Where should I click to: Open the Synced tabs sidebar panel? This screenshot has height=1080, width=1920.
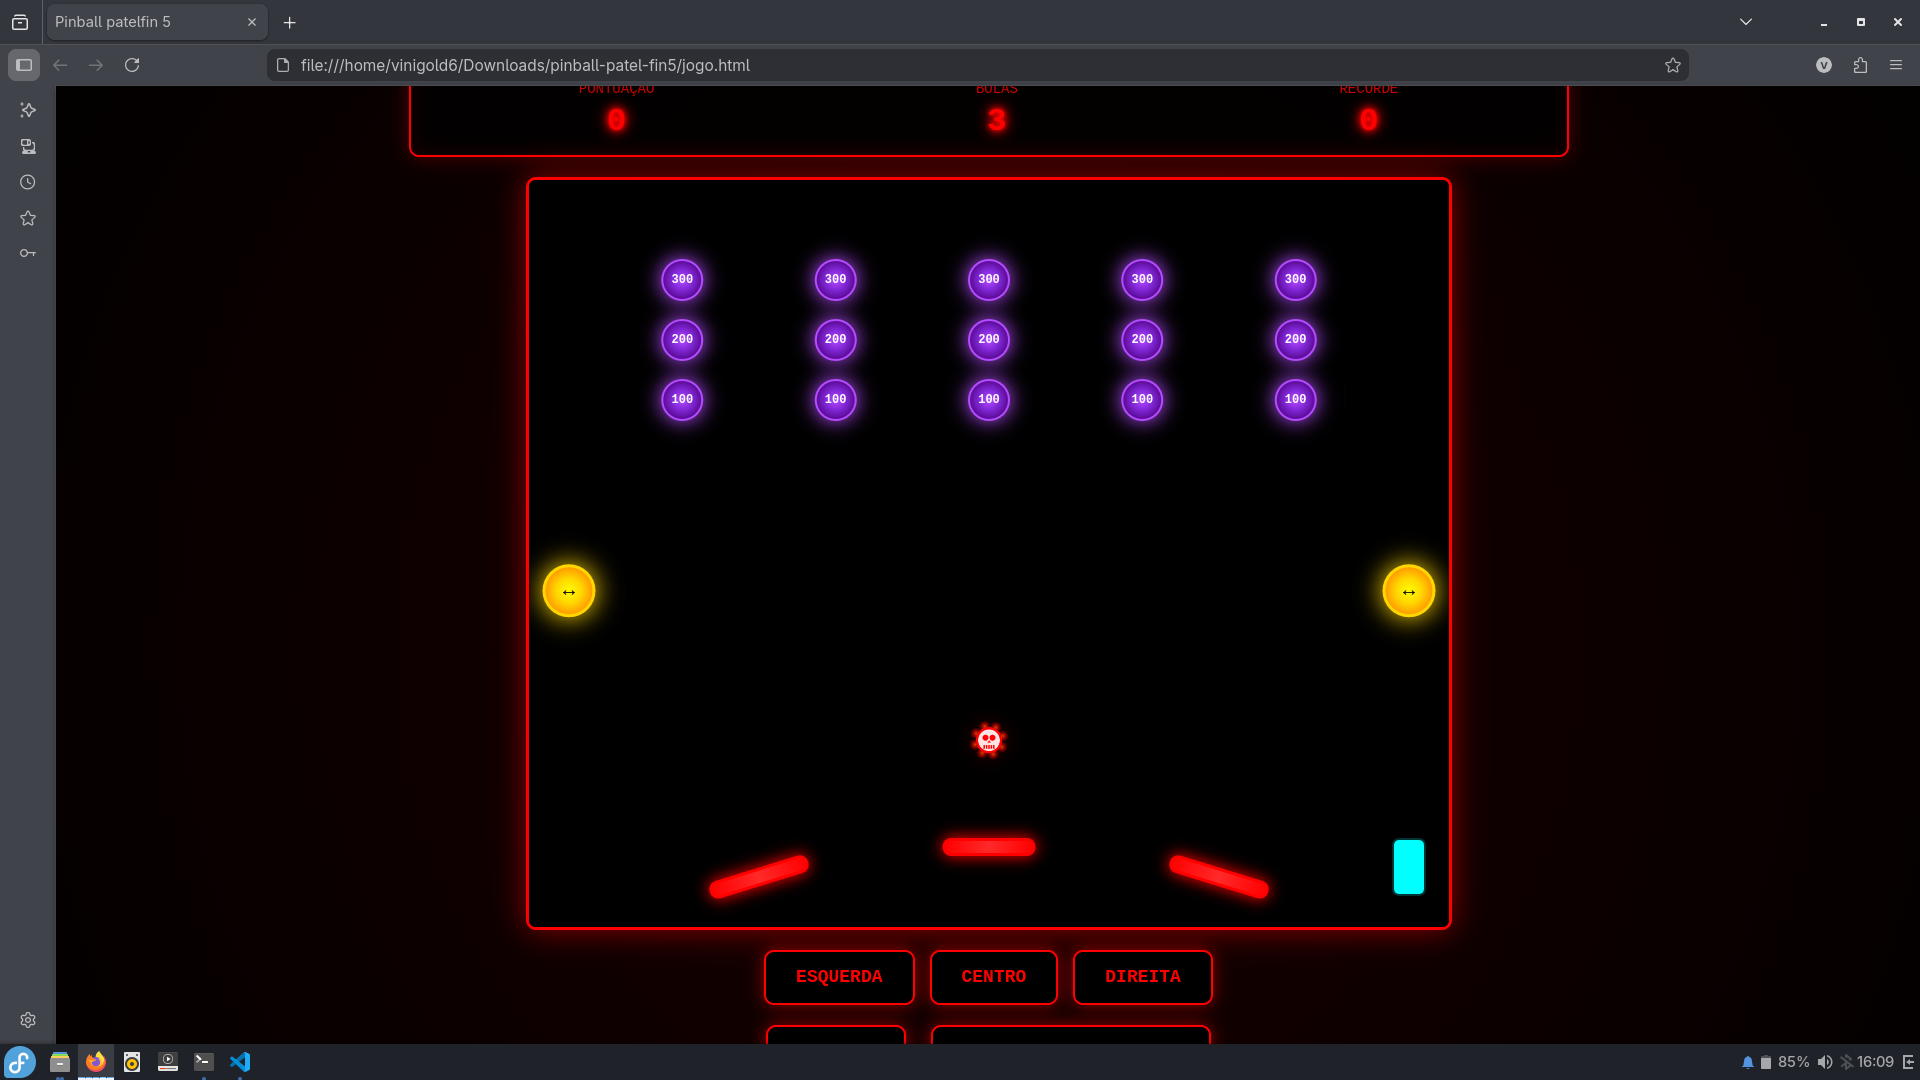[28, 146]
